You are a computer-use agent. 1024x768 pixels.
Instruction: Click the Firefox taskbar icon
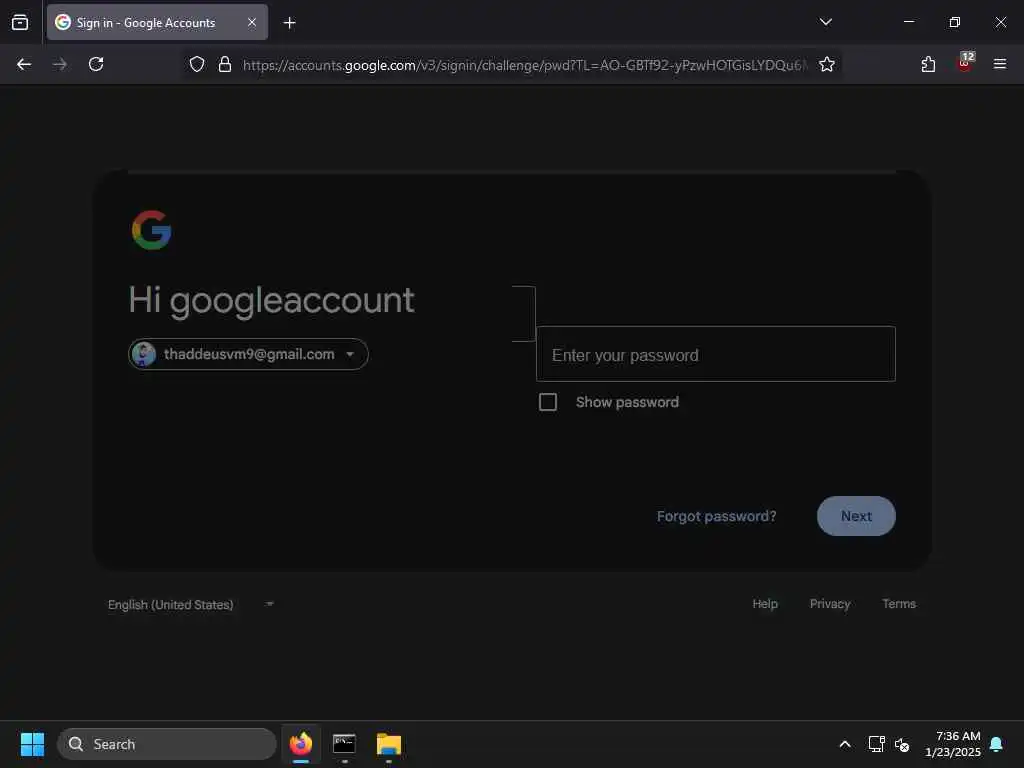coord(301,744)
